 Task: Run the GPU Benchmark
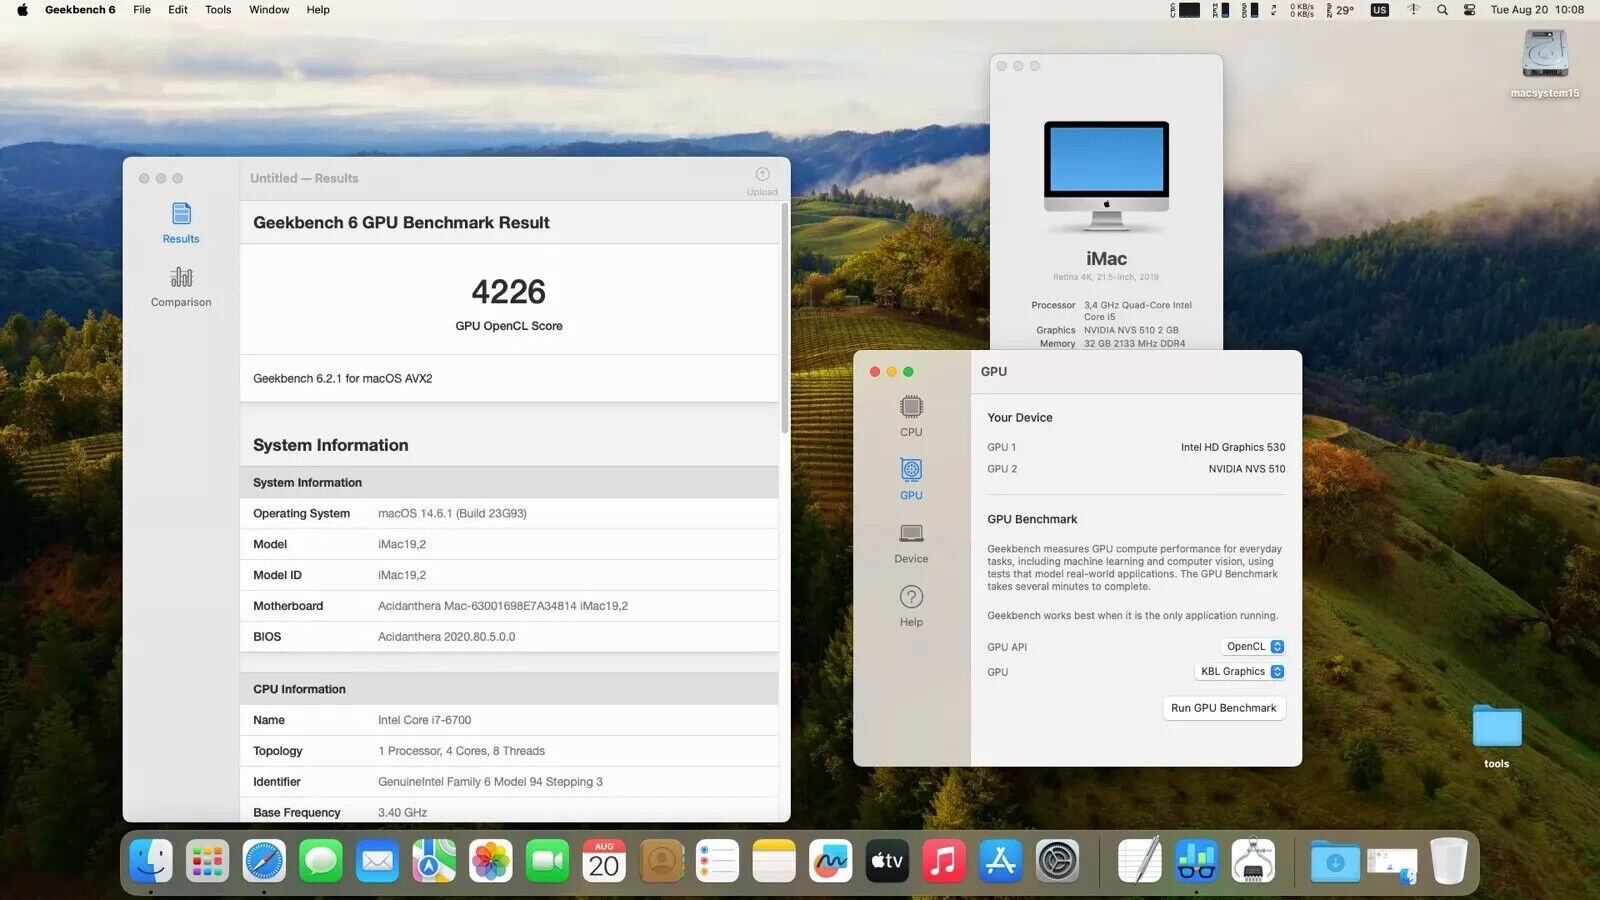(1223, 708)
